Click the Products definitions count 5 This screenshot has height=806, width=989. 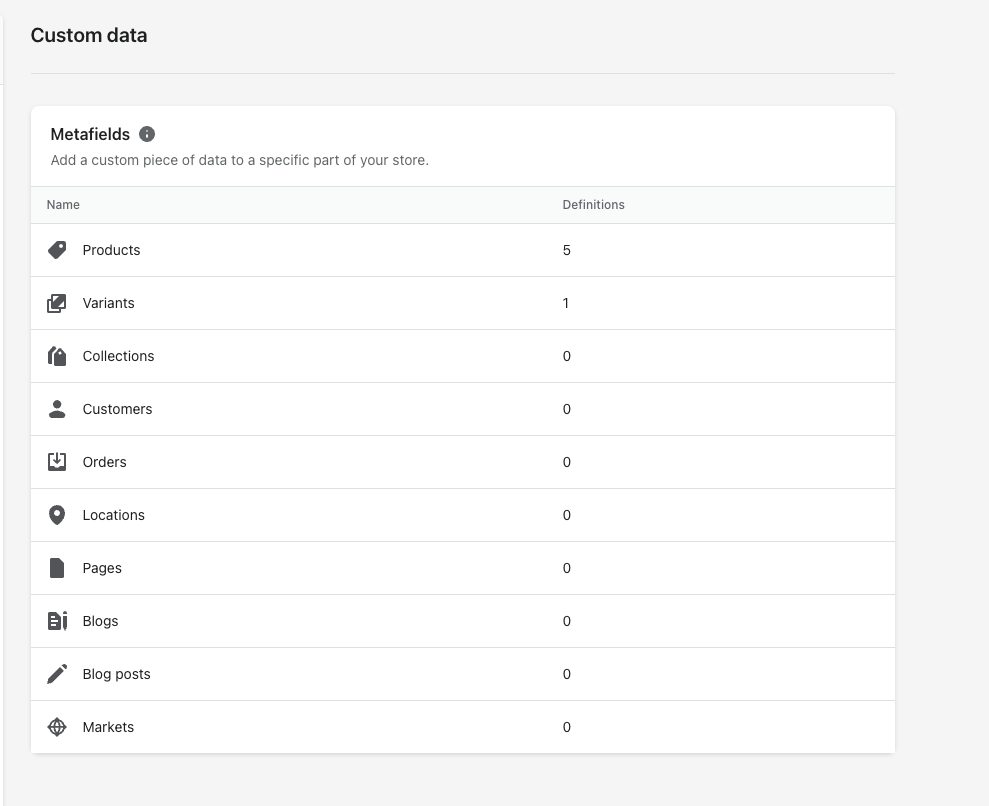point(566,250)
